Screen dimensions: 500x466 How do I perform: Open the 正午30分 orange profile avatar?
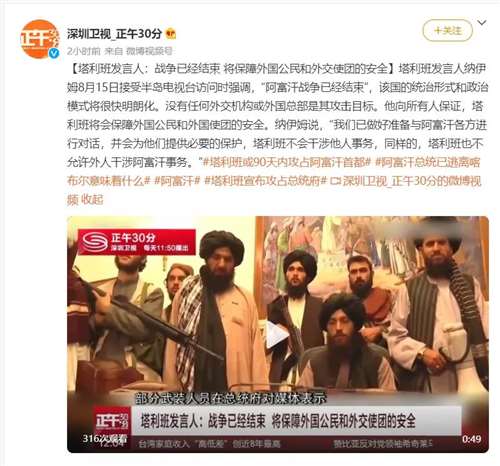point(39,39)
